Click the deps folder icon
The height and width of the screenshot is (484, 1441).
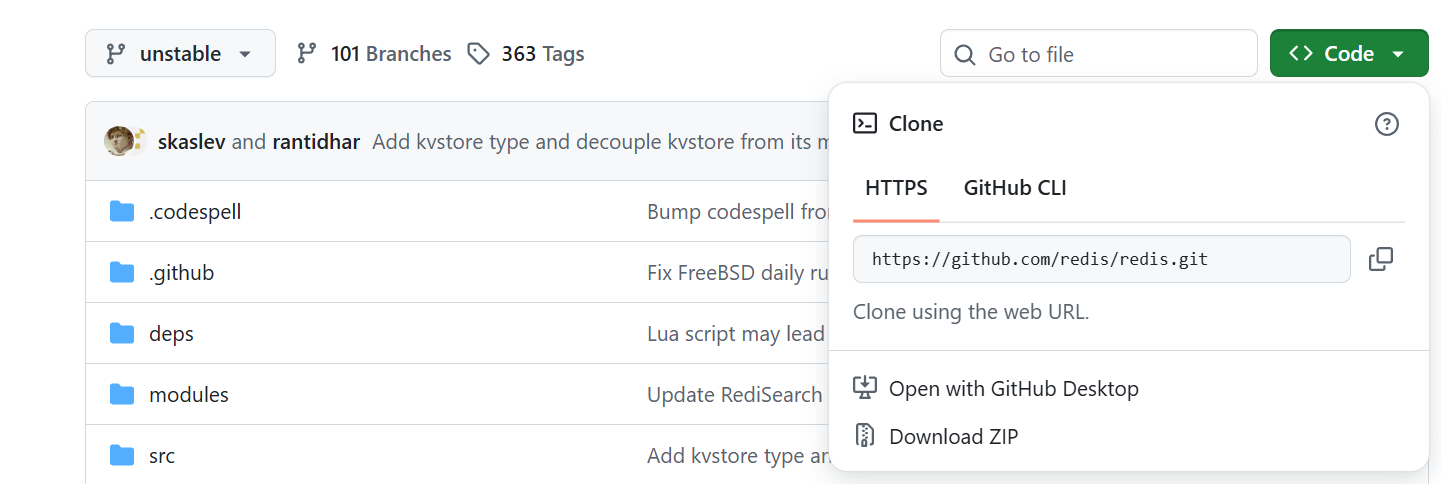122,333
